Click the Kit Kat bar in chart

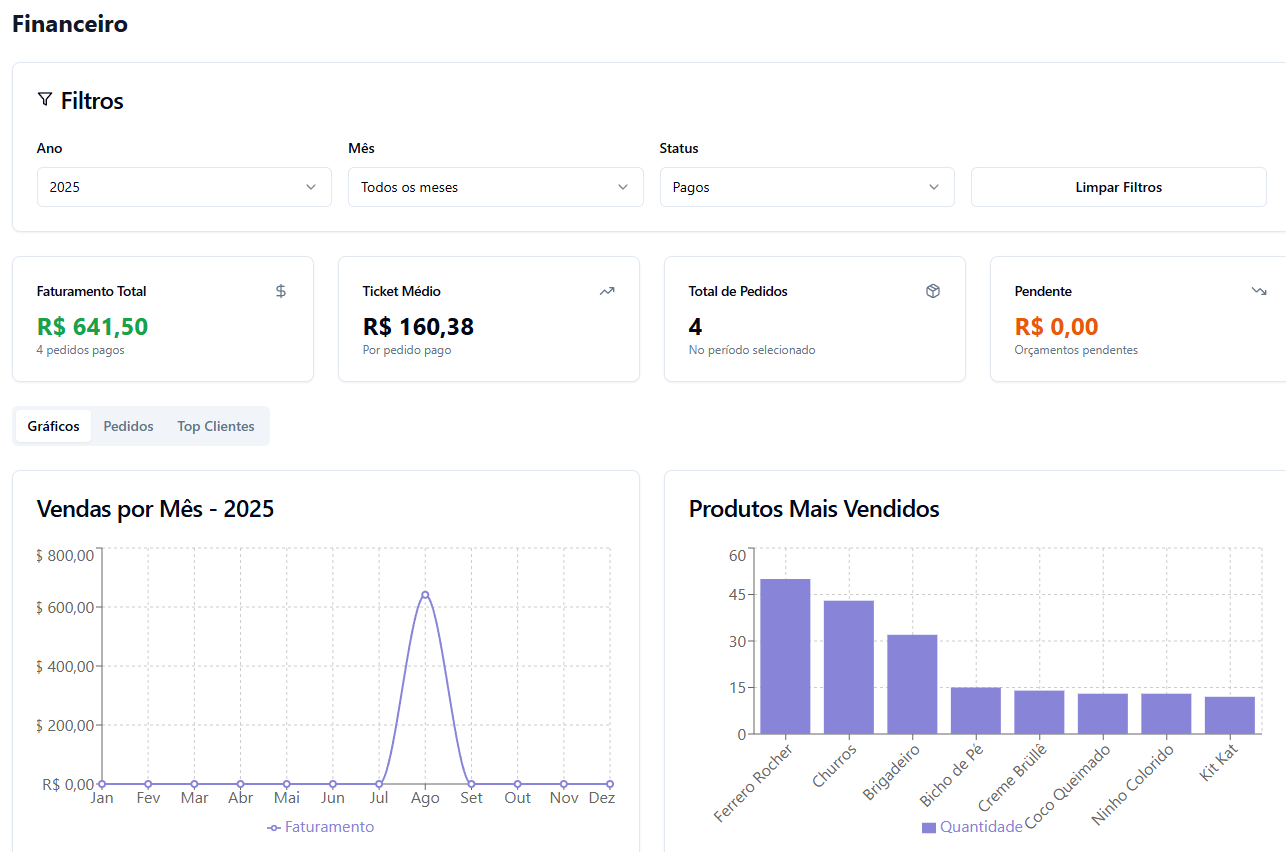(1229, 715)
